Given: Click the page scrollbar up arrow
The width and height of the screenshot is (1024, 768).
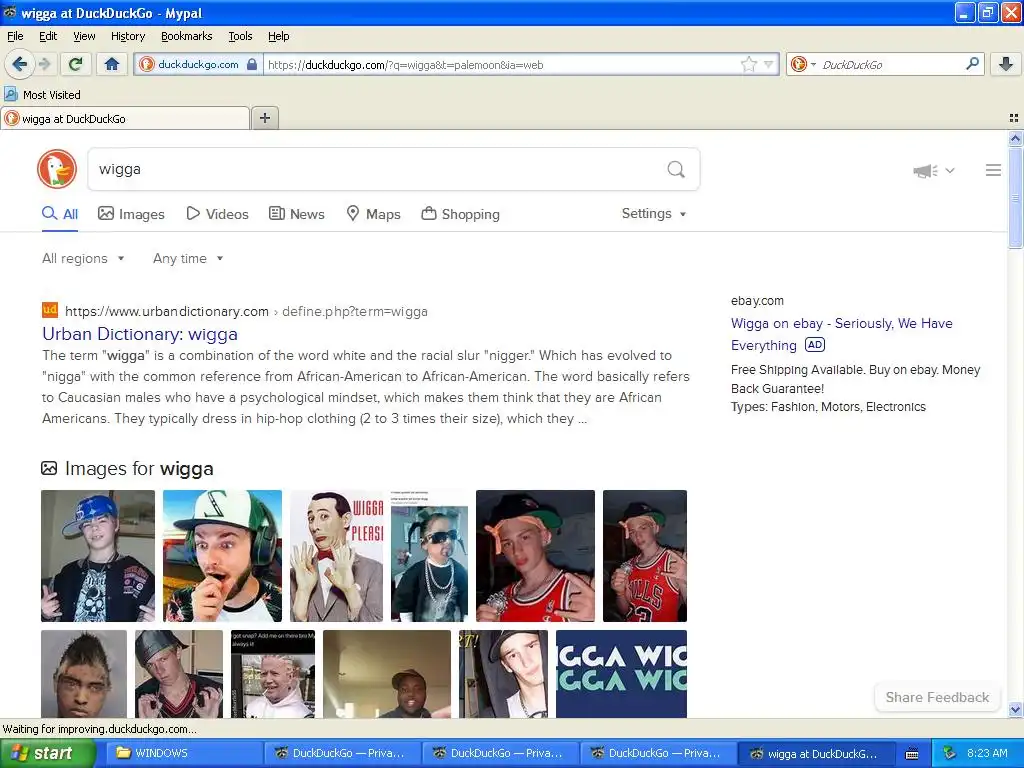Looking at the screenshot, I should 1015,138.
